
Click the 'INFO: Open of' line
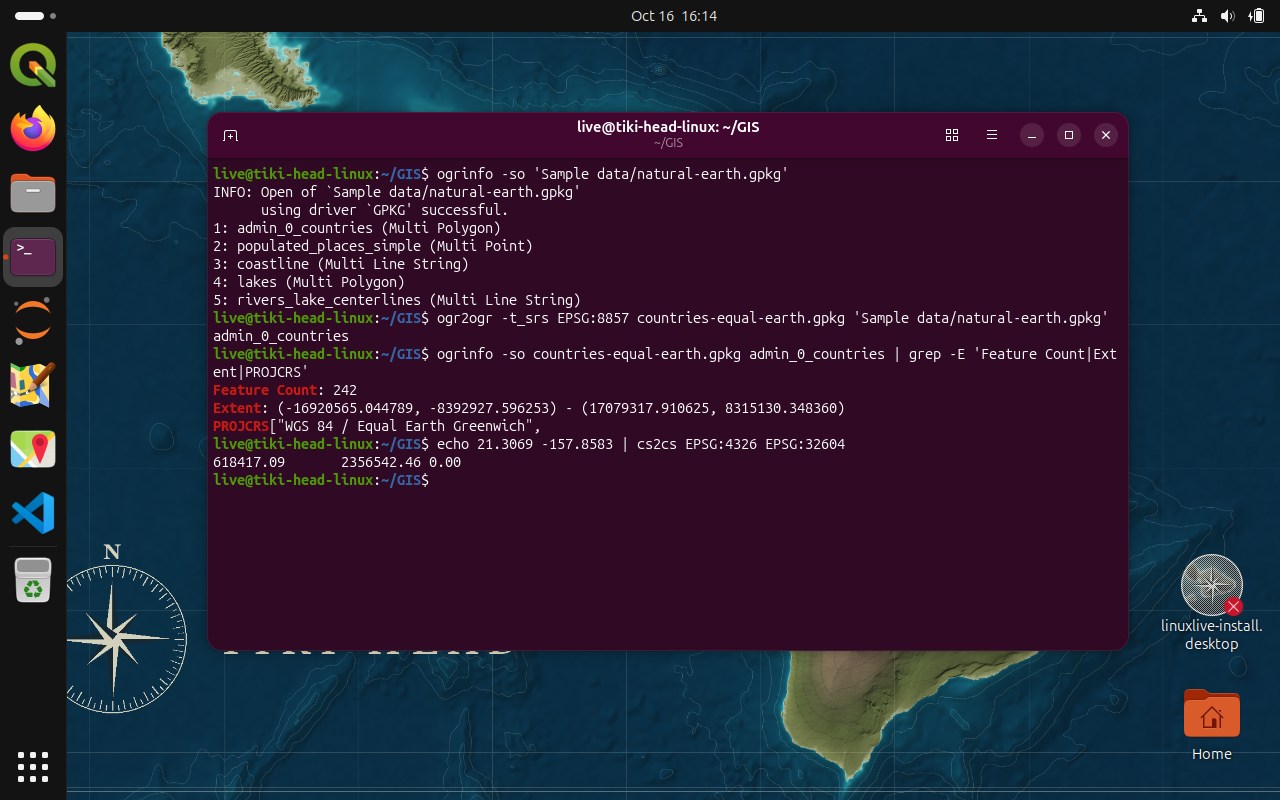click(397, 192)
